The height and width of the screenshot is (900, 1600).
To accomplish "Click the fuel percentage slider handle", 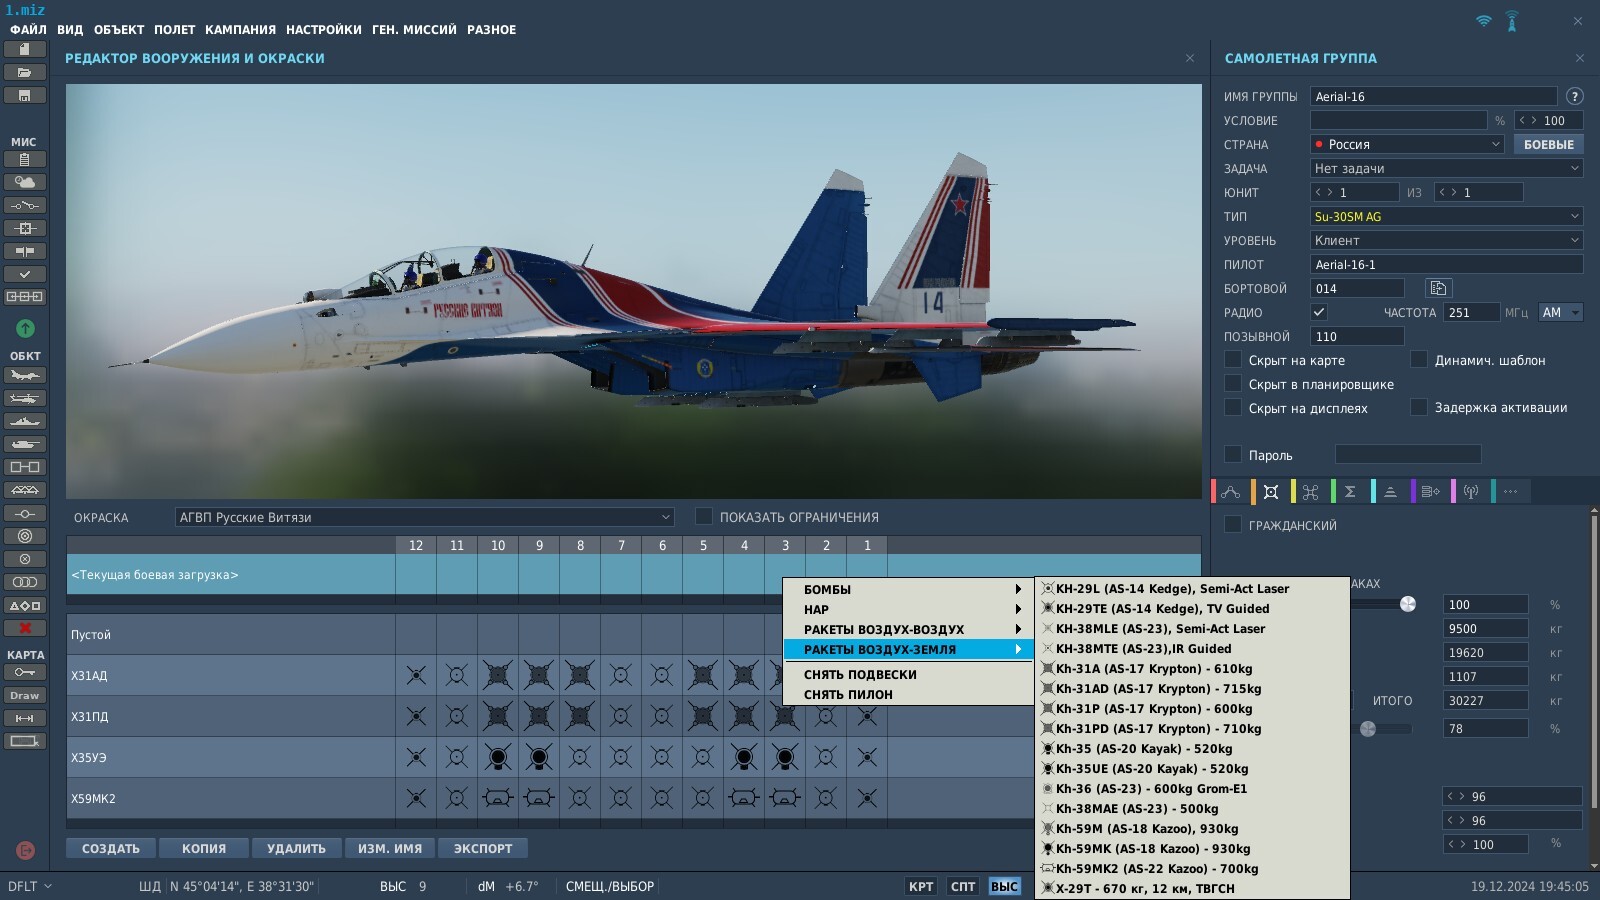I will (x=1408, y=604).
